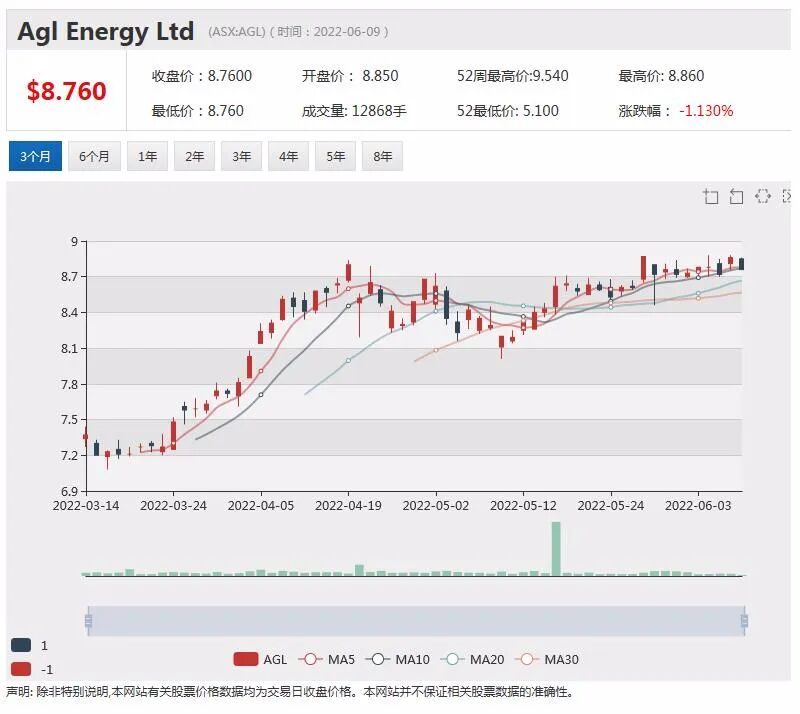The width and height of the screenshot is (800, 714).
Task: Toggle the MA20 legend entry
Action: point(472,659)
